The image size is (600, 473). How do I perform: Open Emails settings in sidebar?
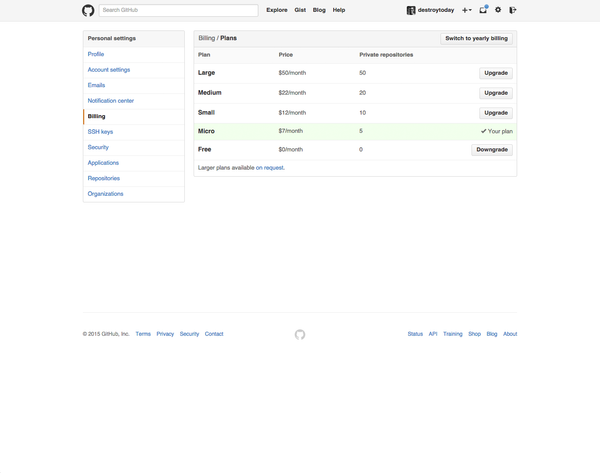click(x=96, y=85)
